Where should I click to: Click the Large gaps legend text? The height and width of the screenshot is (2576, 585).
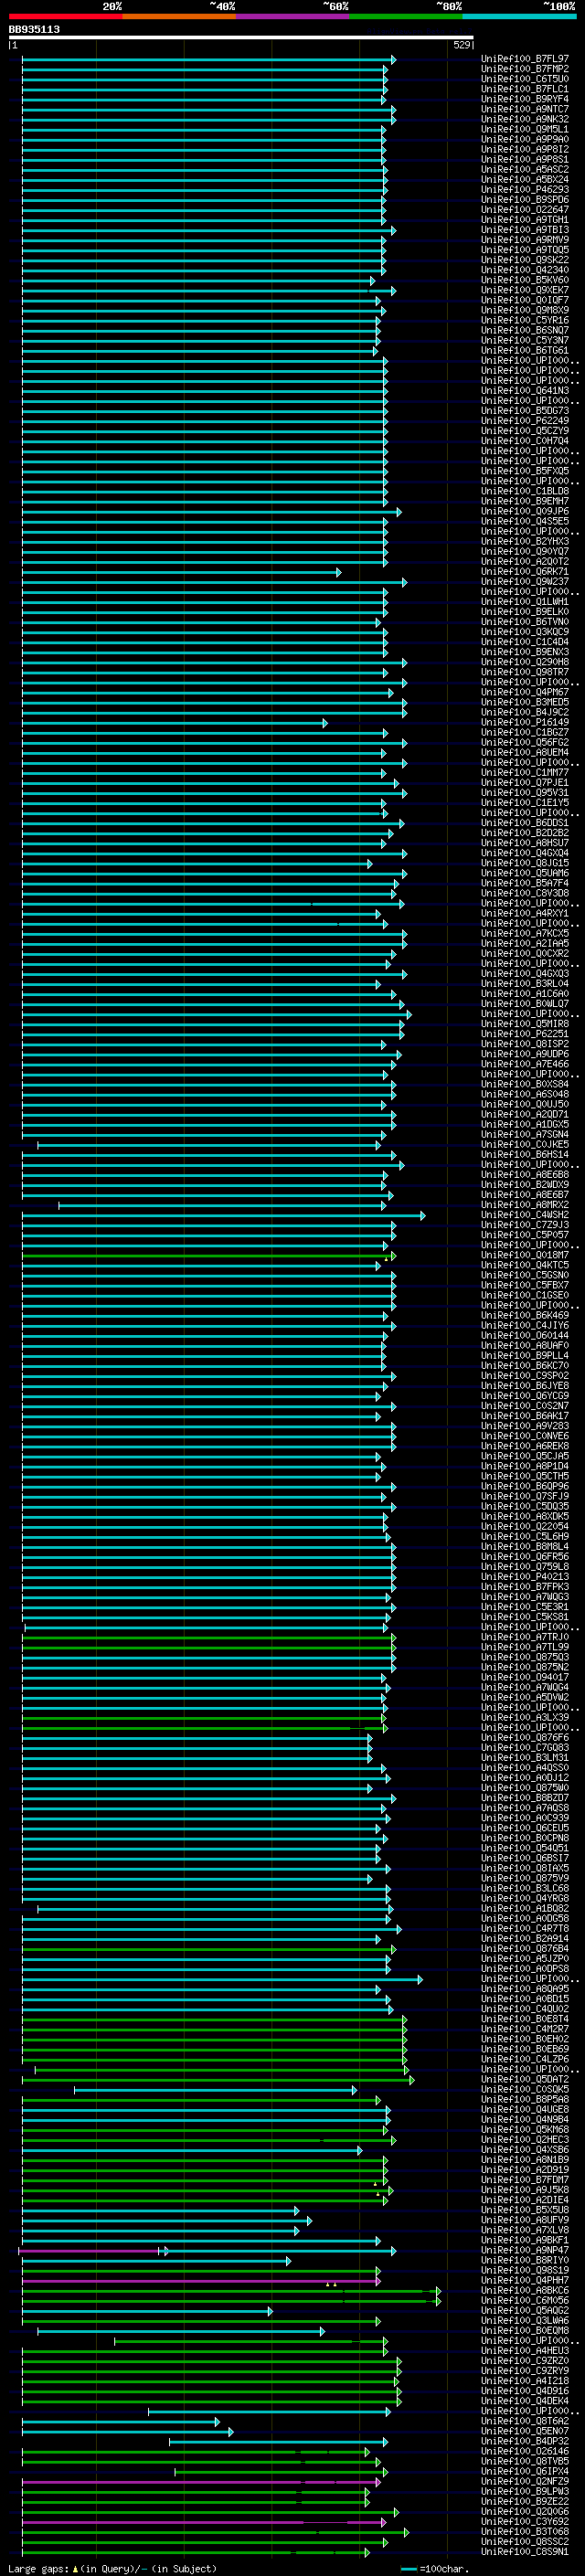pos(112,2569)
